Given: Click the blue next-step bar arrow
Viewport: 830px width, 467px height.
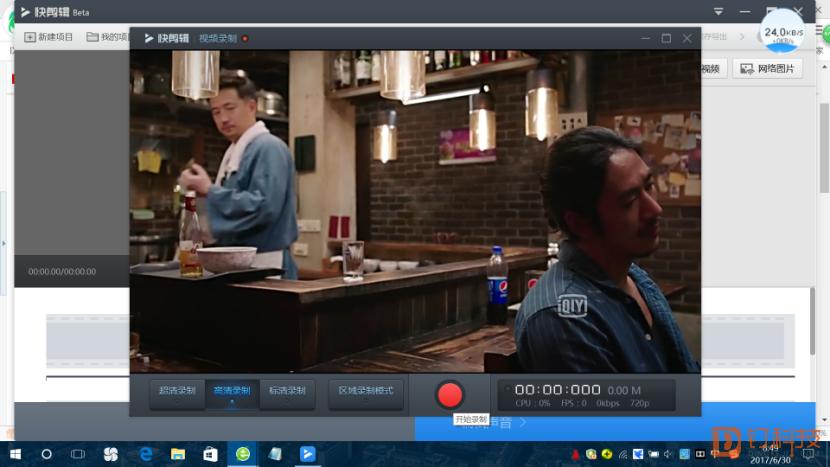Looking at the screenshot, I should [x=523, y=423].
